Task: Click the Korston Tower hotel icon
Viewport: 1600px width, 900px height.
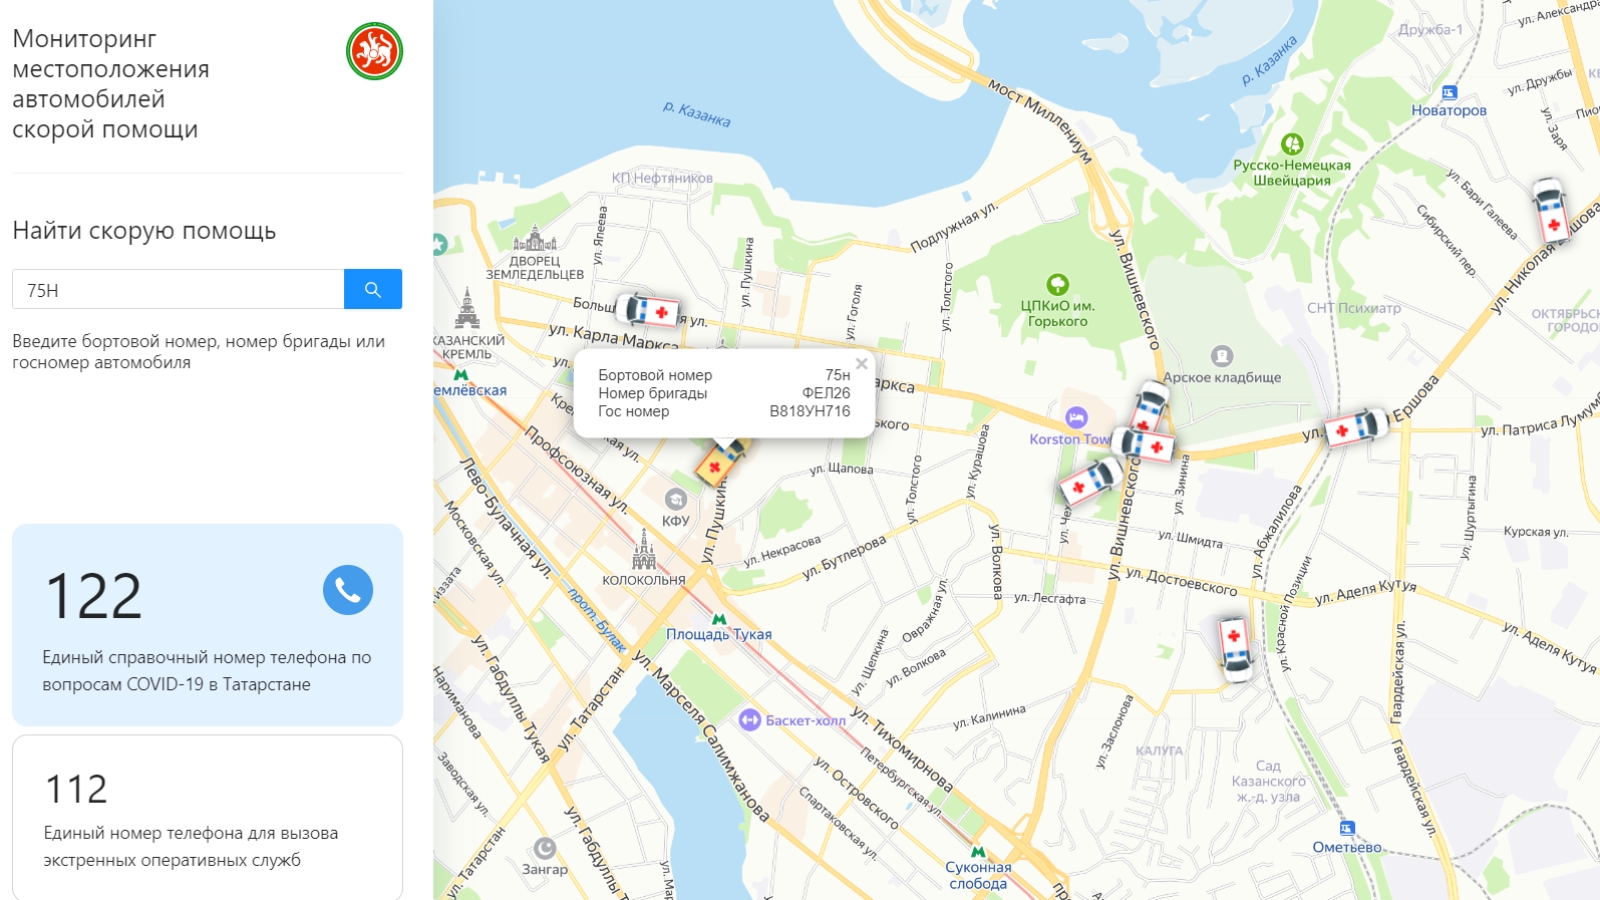Action: click(1076, 416)
